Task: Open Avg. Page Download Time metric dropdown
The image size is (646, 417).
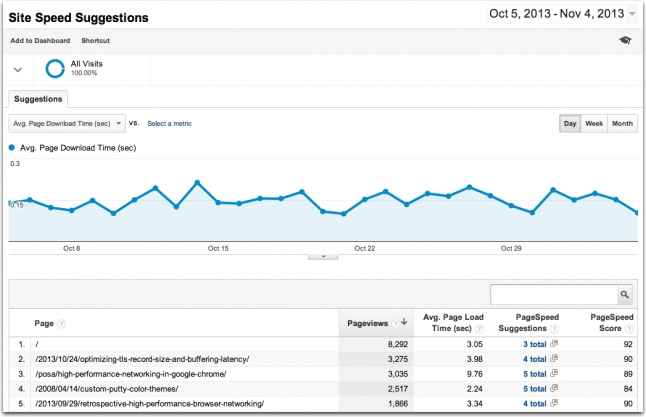Action: (x=67, y=124)
